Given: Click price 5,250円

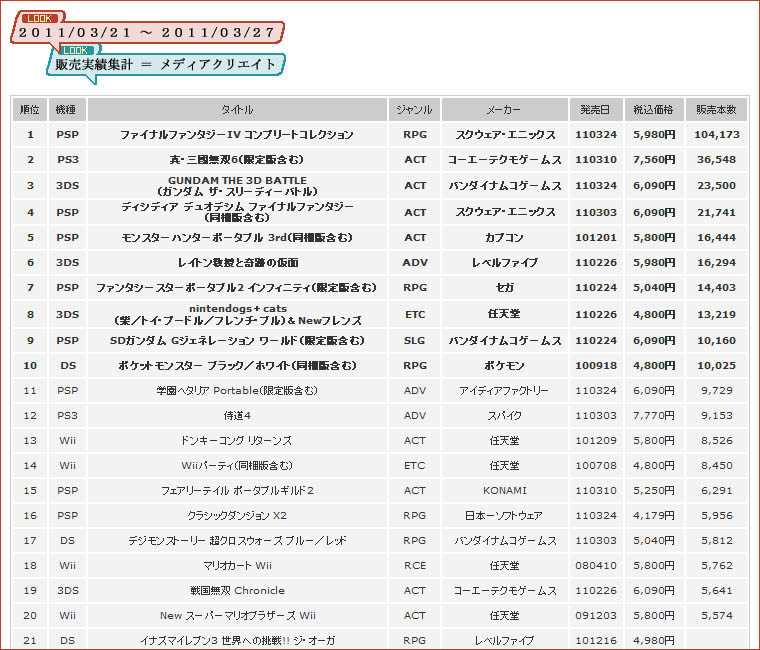Looking at the screenshot, I should pos(654,491).
